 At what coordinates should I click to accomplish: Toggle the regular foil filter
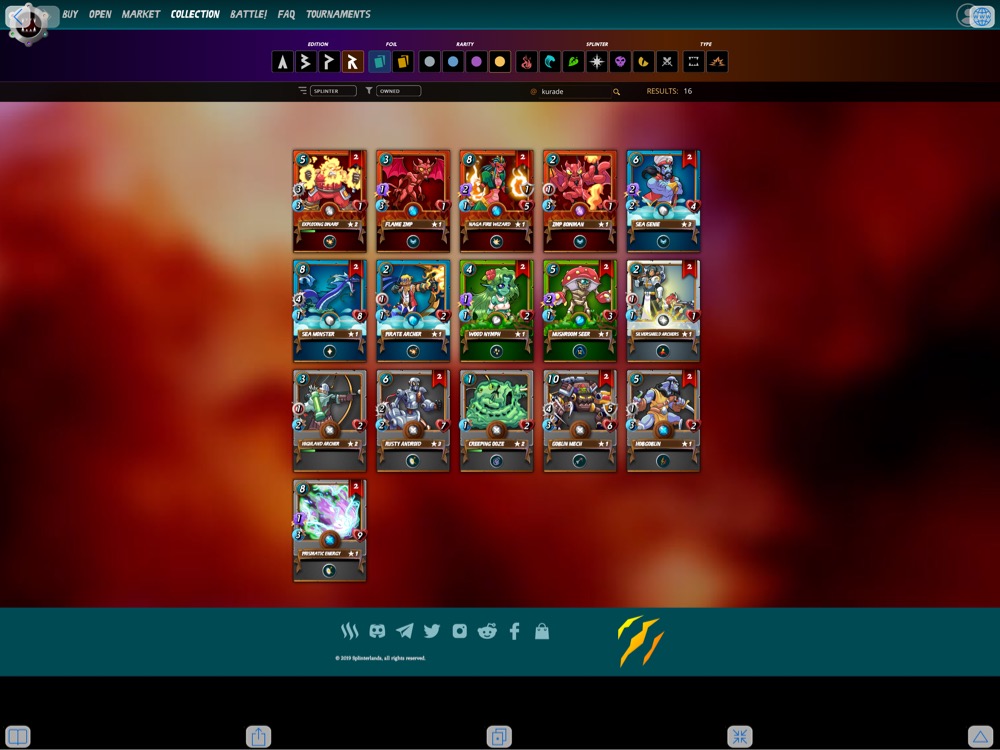click(379, 62)
